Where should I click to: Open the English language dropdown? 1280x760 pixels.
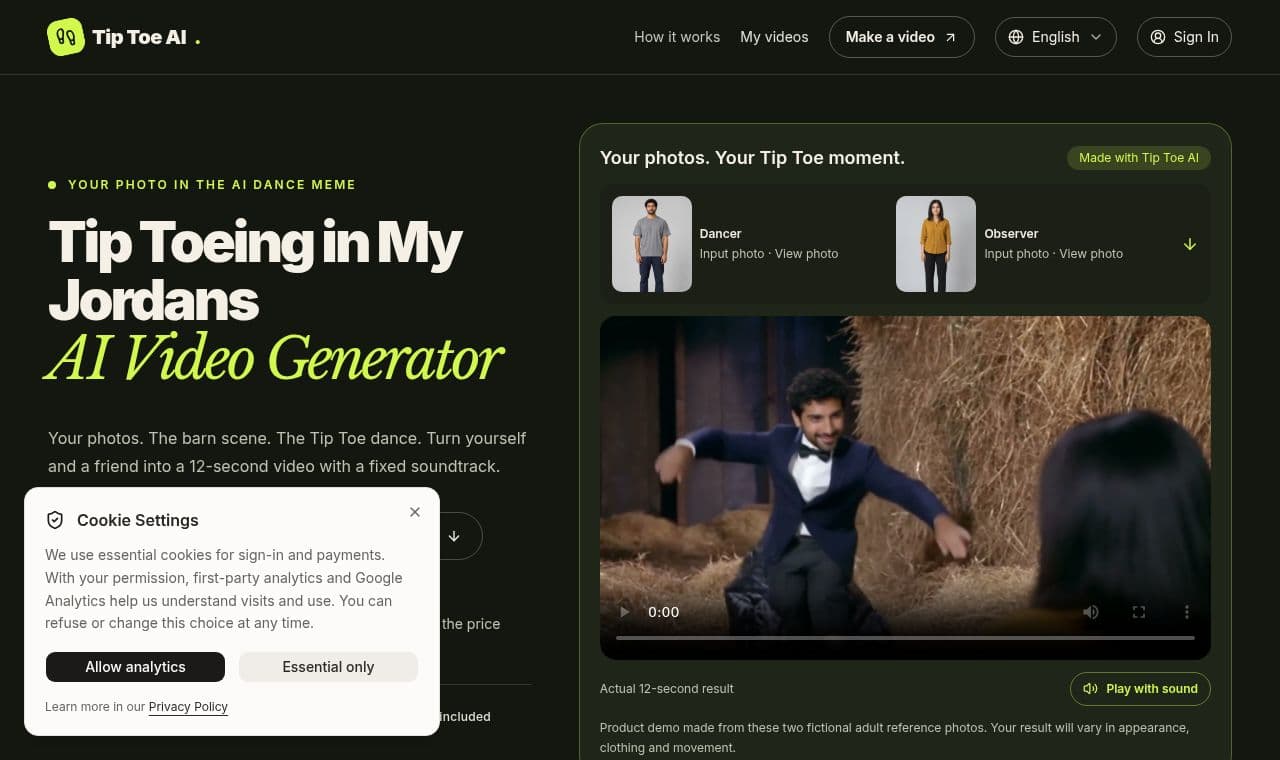[1055, 37]
